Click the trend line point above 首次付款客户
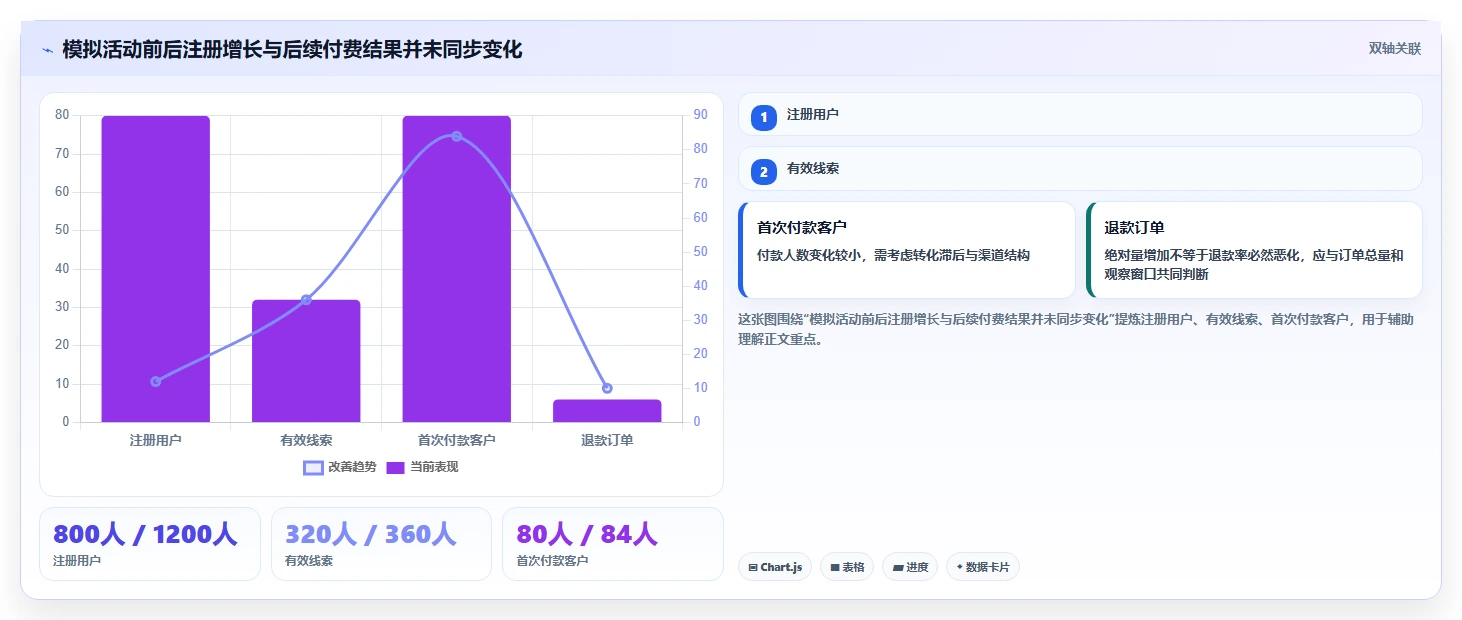The height and width of the screenshot is (620, 1462). (457, 136)
